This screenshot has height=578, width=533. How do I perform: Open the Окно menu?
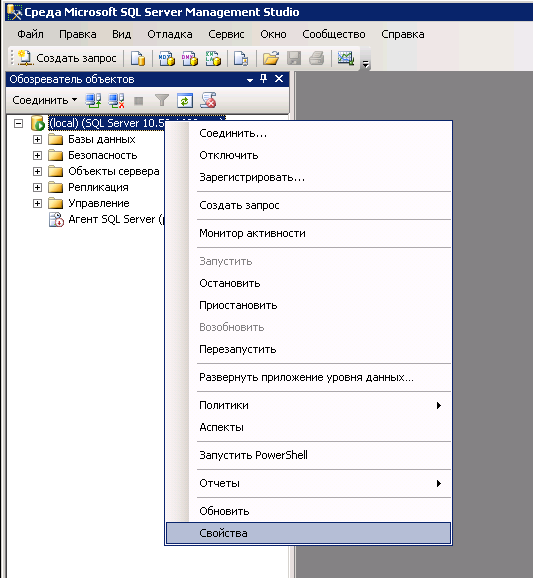274,34
